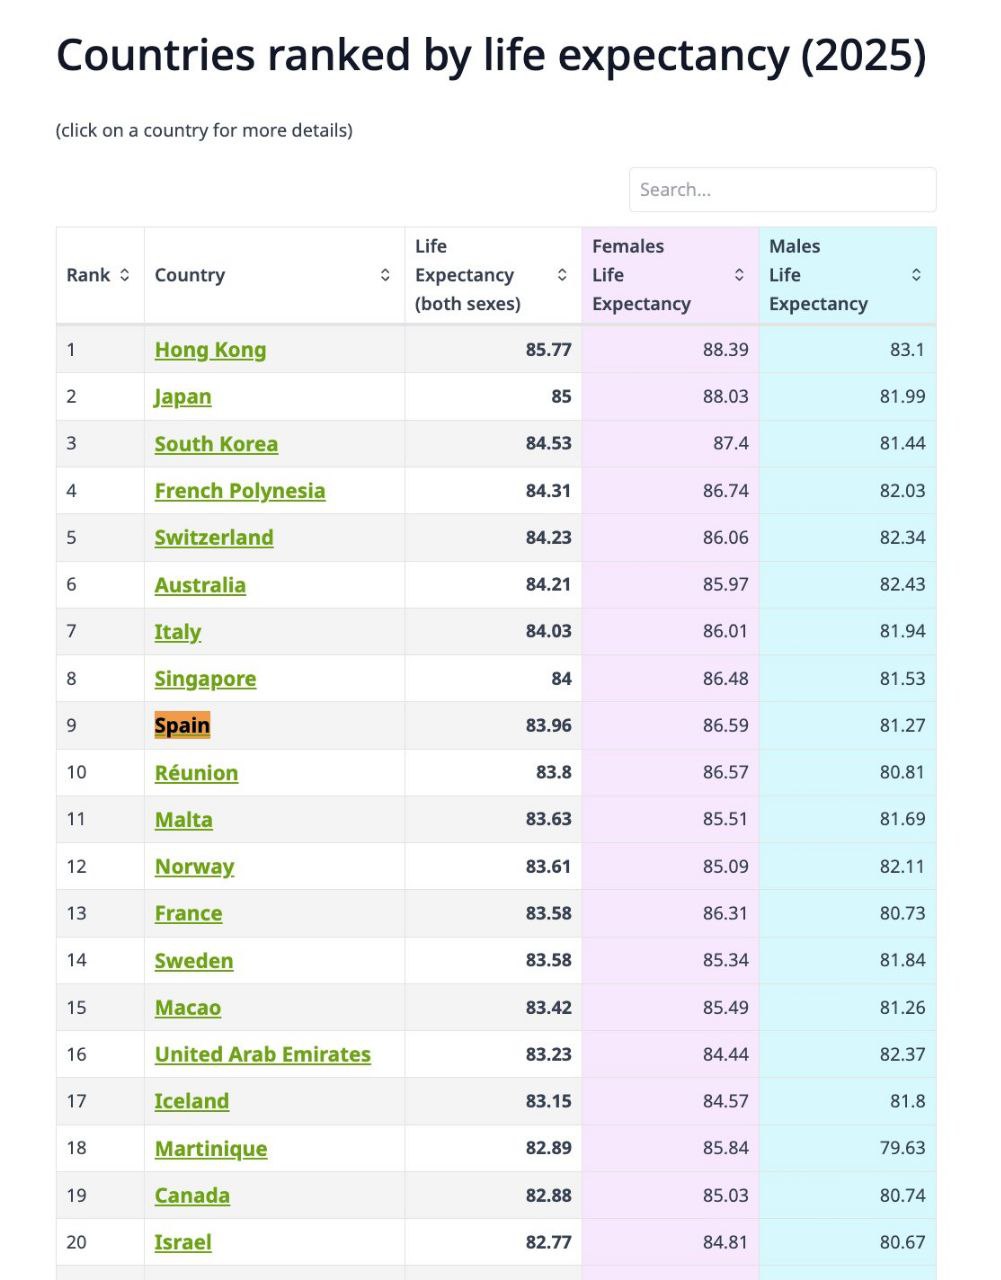Select the Martinique link
The height and width of the screenshot is (1280, 1001).
(211, 1149)
